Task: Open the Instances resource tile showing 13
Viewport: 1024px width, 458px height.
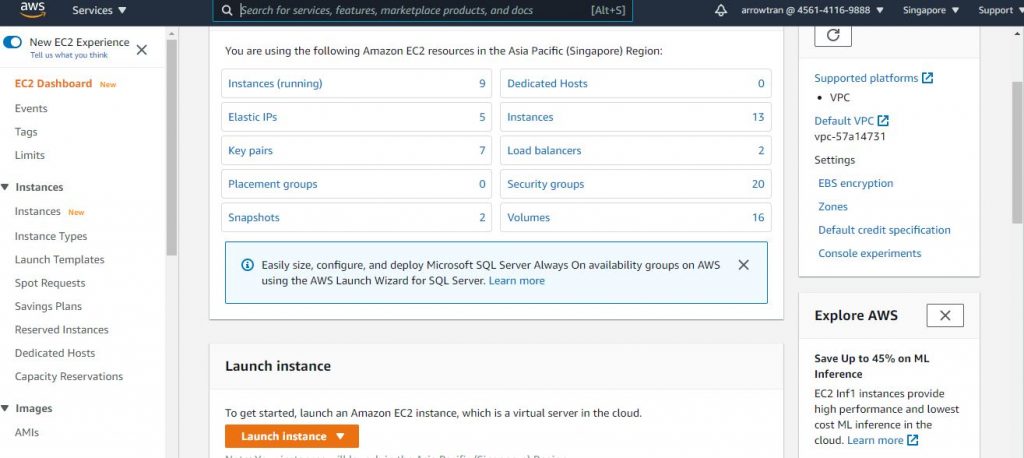Action: click(635, 118)
